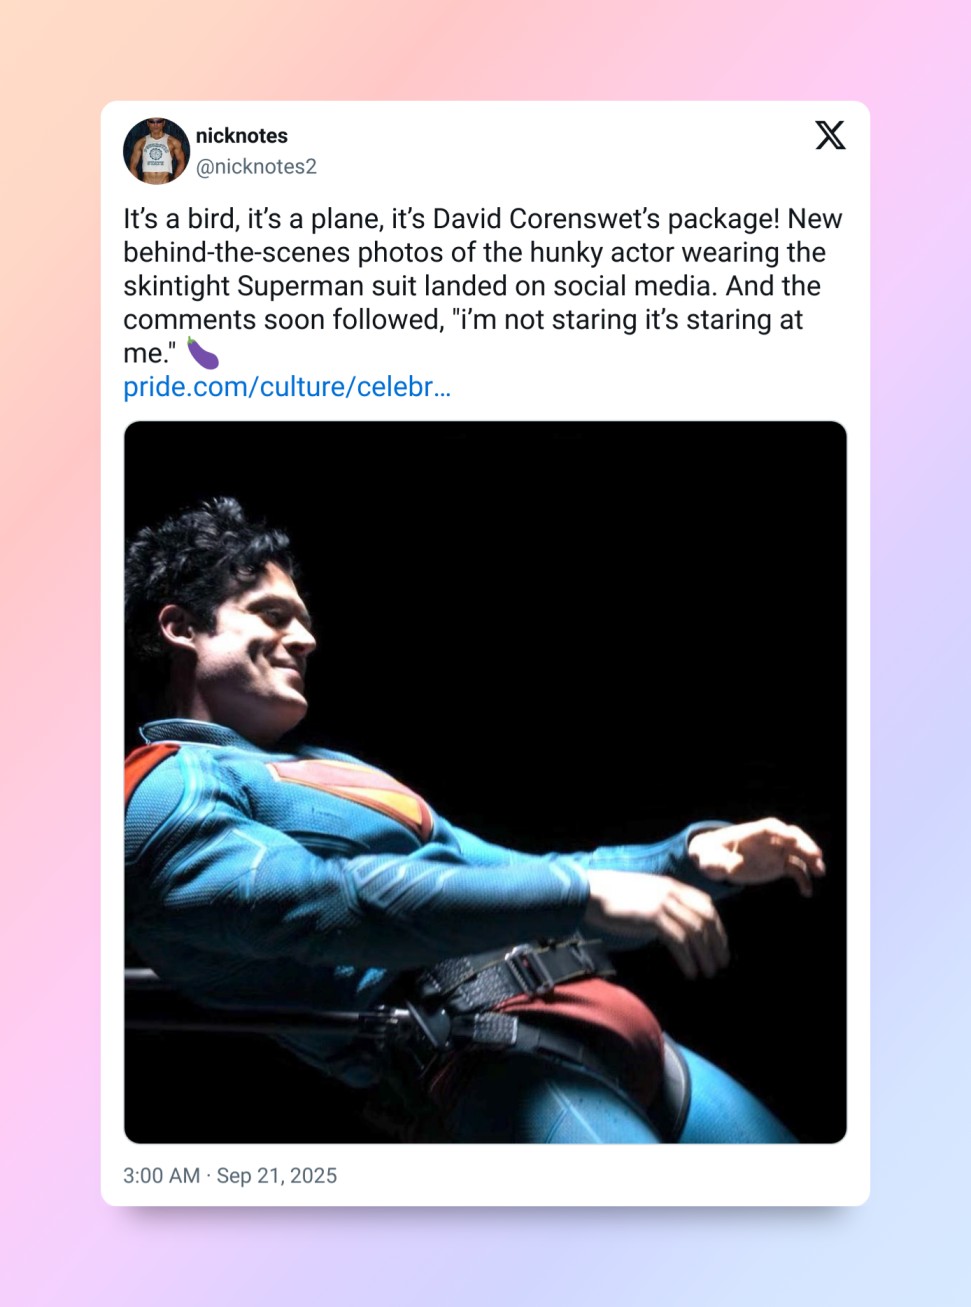Open the nicknotes profile avatar
Image resolution: width=971 pixels, height=1307 pixels.
pyautogui.click(x=156, y=151)
